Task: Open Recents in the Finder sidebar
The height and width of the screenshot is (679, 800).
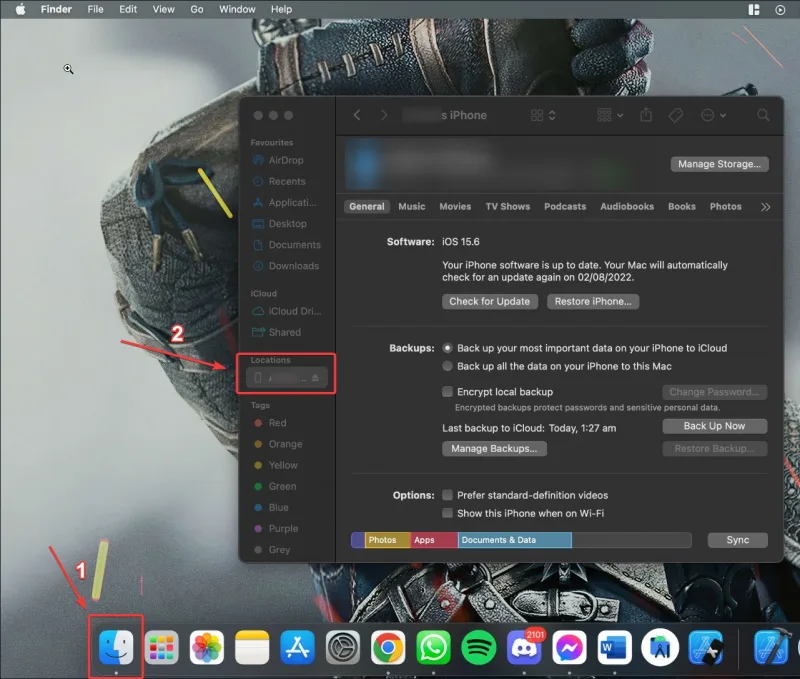Action: [x=286, y=182]
